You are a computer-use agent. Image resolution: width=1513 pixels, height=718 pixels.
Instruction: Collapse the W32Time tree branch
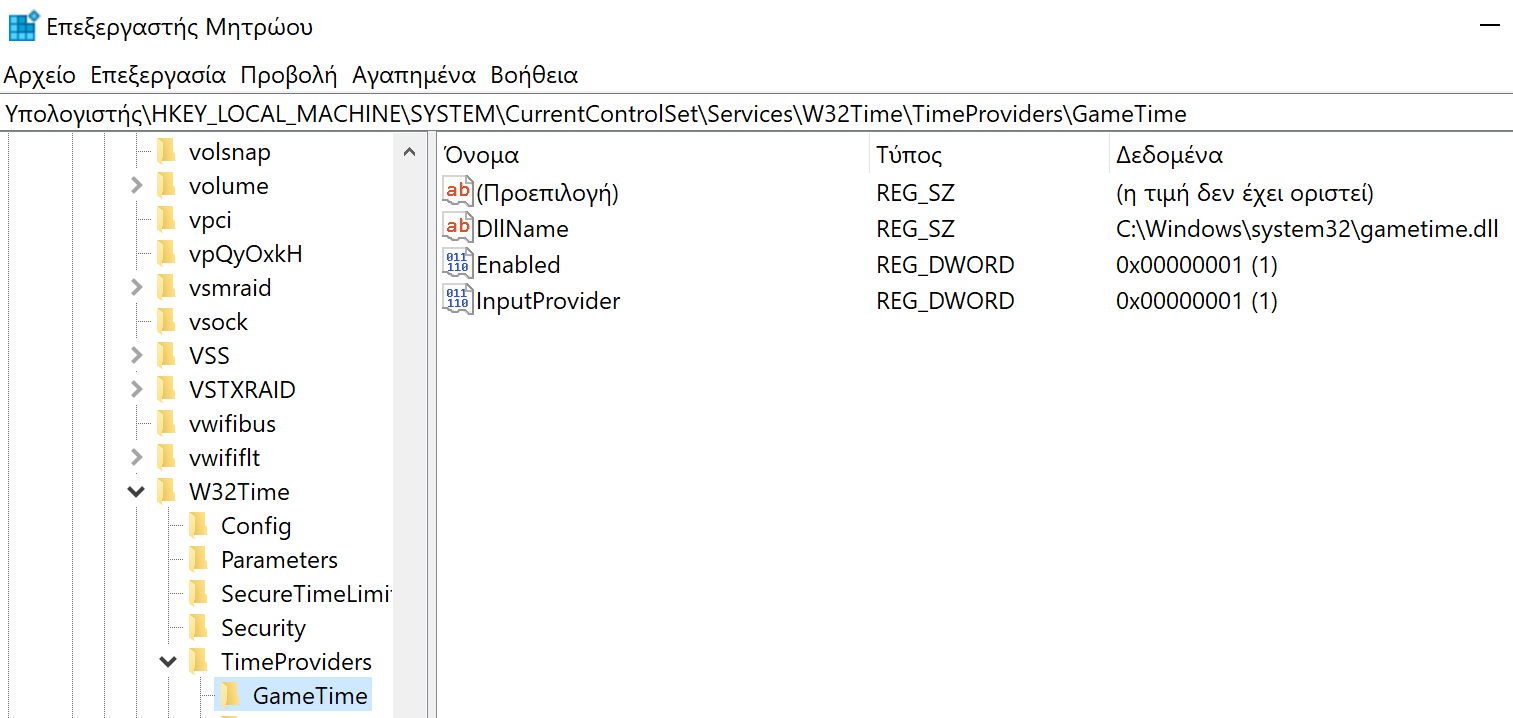pos(136,491)
